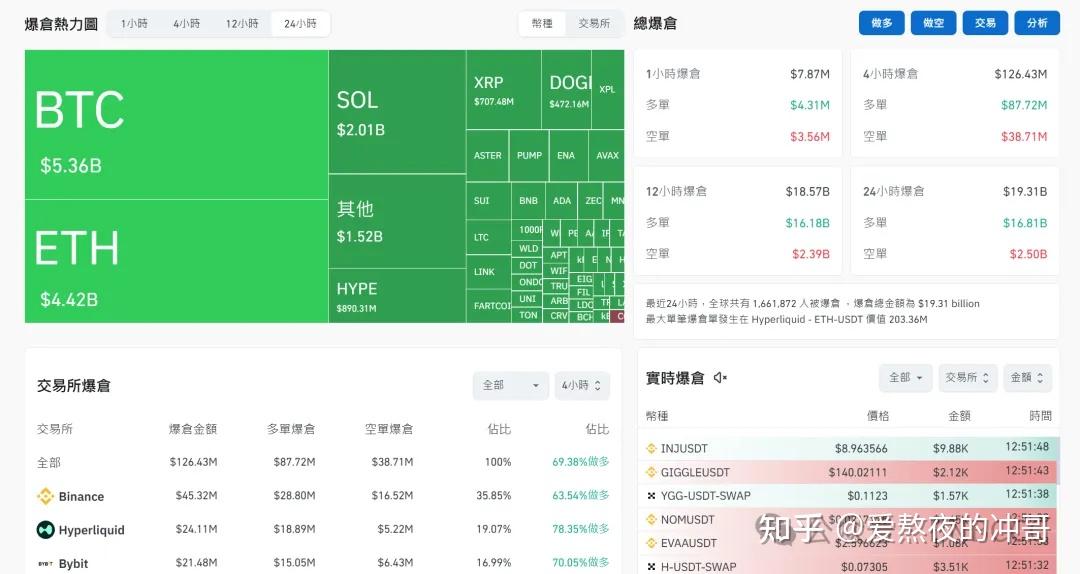Click the Hyperliquid exchange logo
The height and width of the screenshot is (574, 1080).
click(45, 530)
